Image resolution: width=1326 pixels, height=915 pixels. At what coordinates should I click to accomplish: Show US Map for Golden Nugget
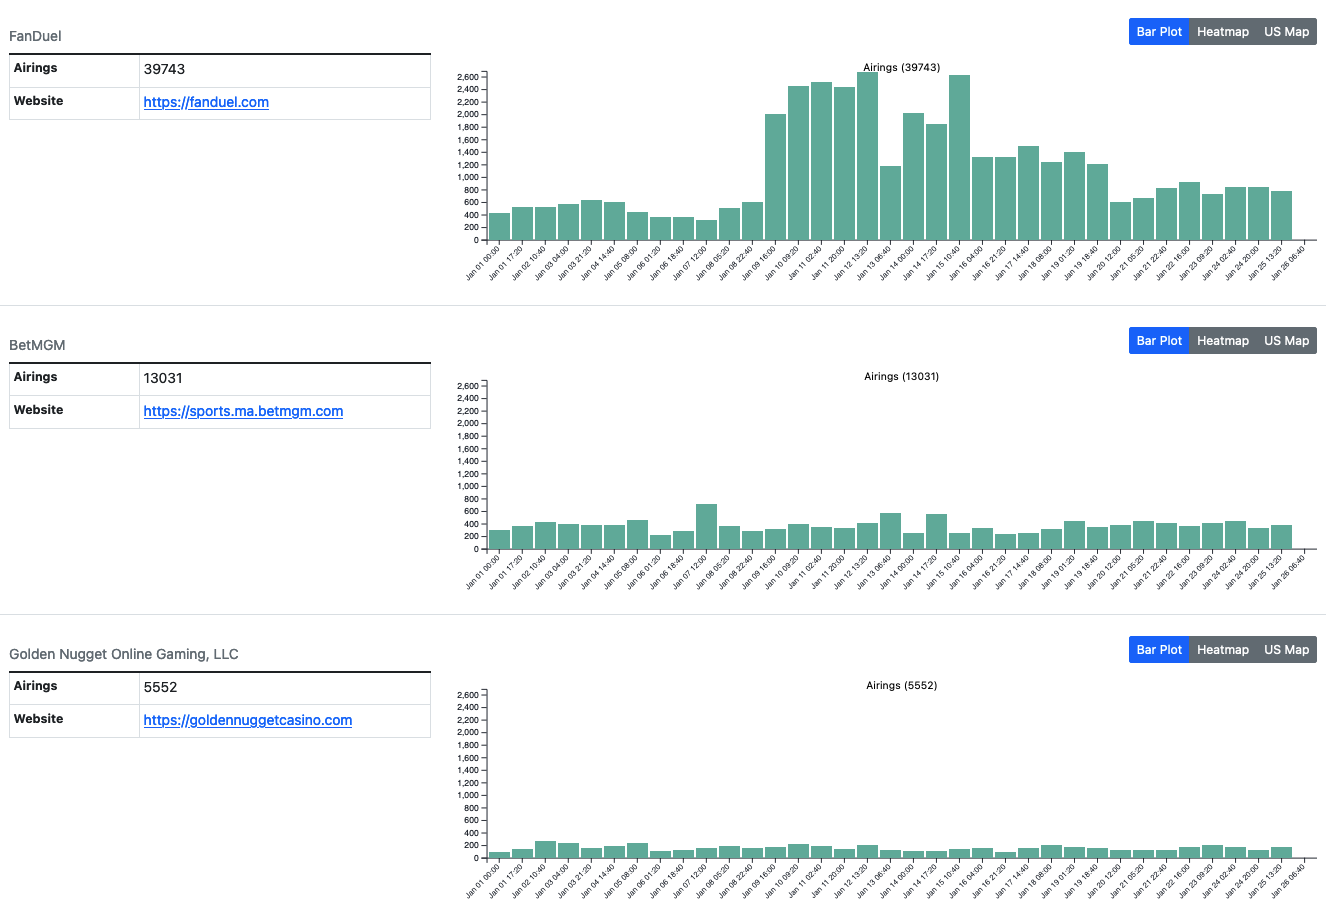[1286, 650]
